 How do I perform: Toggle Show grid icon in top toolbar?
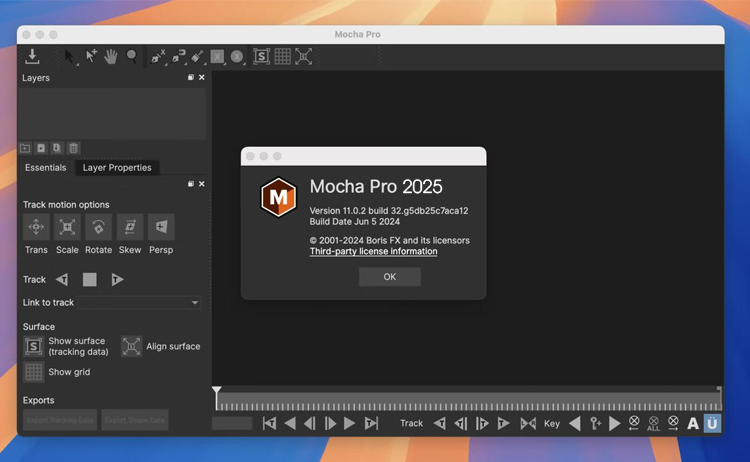(x=282, y=56)
